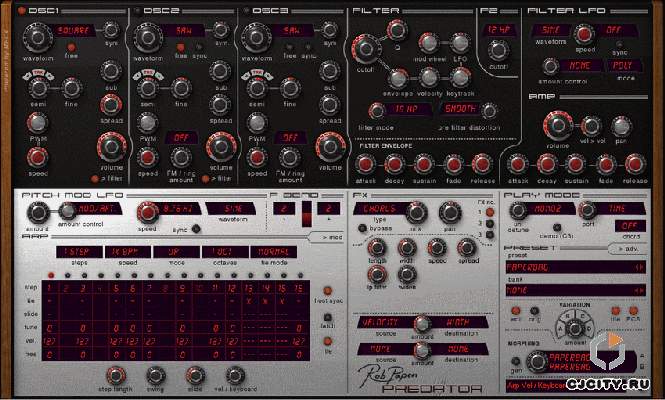Click the morphing gen button
The width and height of the screenshot is (665, 400).
(515, 361)
